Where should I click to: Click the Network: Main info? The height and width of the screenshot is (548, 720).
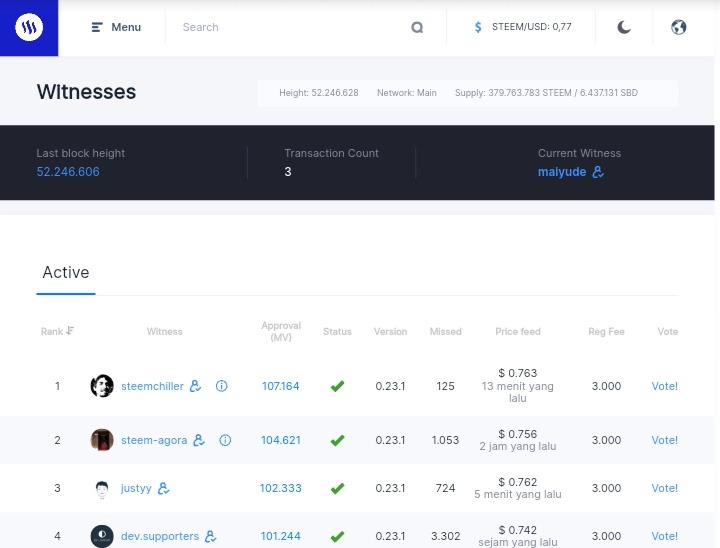click(x=407, y=93)
